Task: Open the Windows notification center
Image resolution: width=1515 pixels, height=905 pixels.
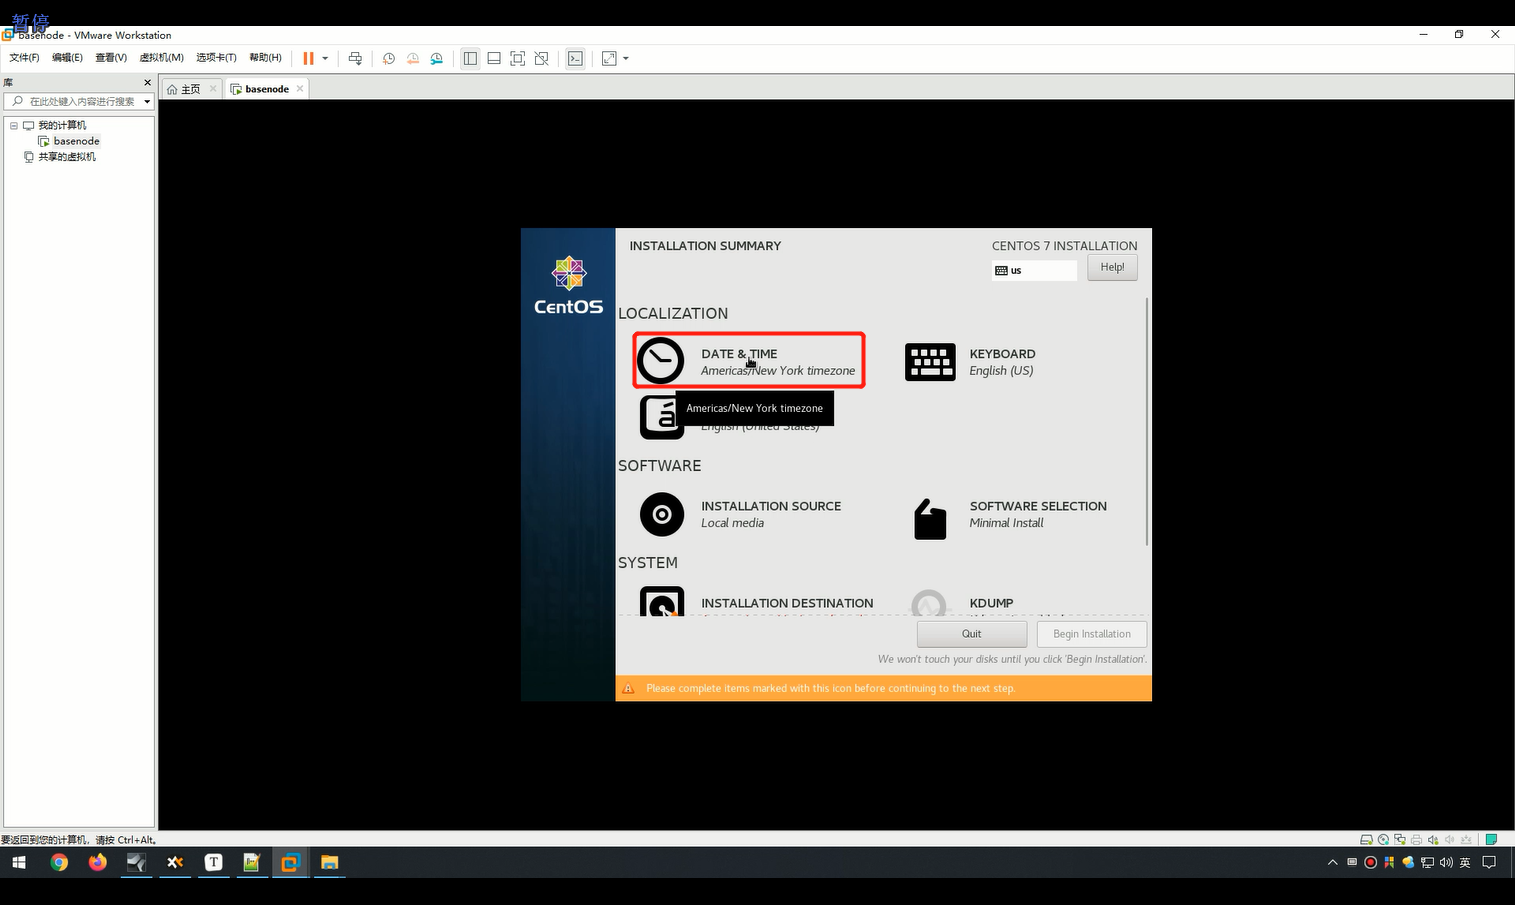Action: pos(1489,862)
